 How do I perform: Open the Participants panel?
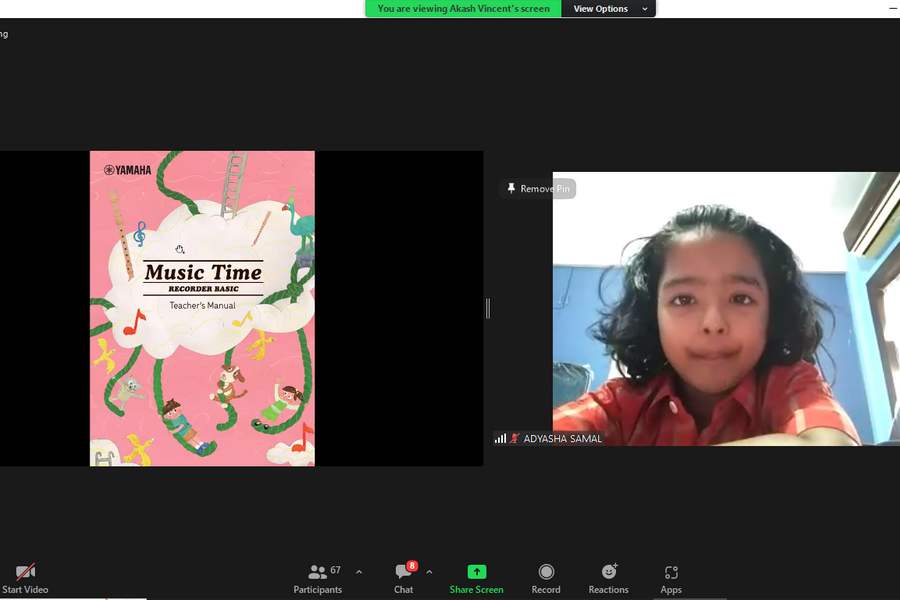coord(318,577)
